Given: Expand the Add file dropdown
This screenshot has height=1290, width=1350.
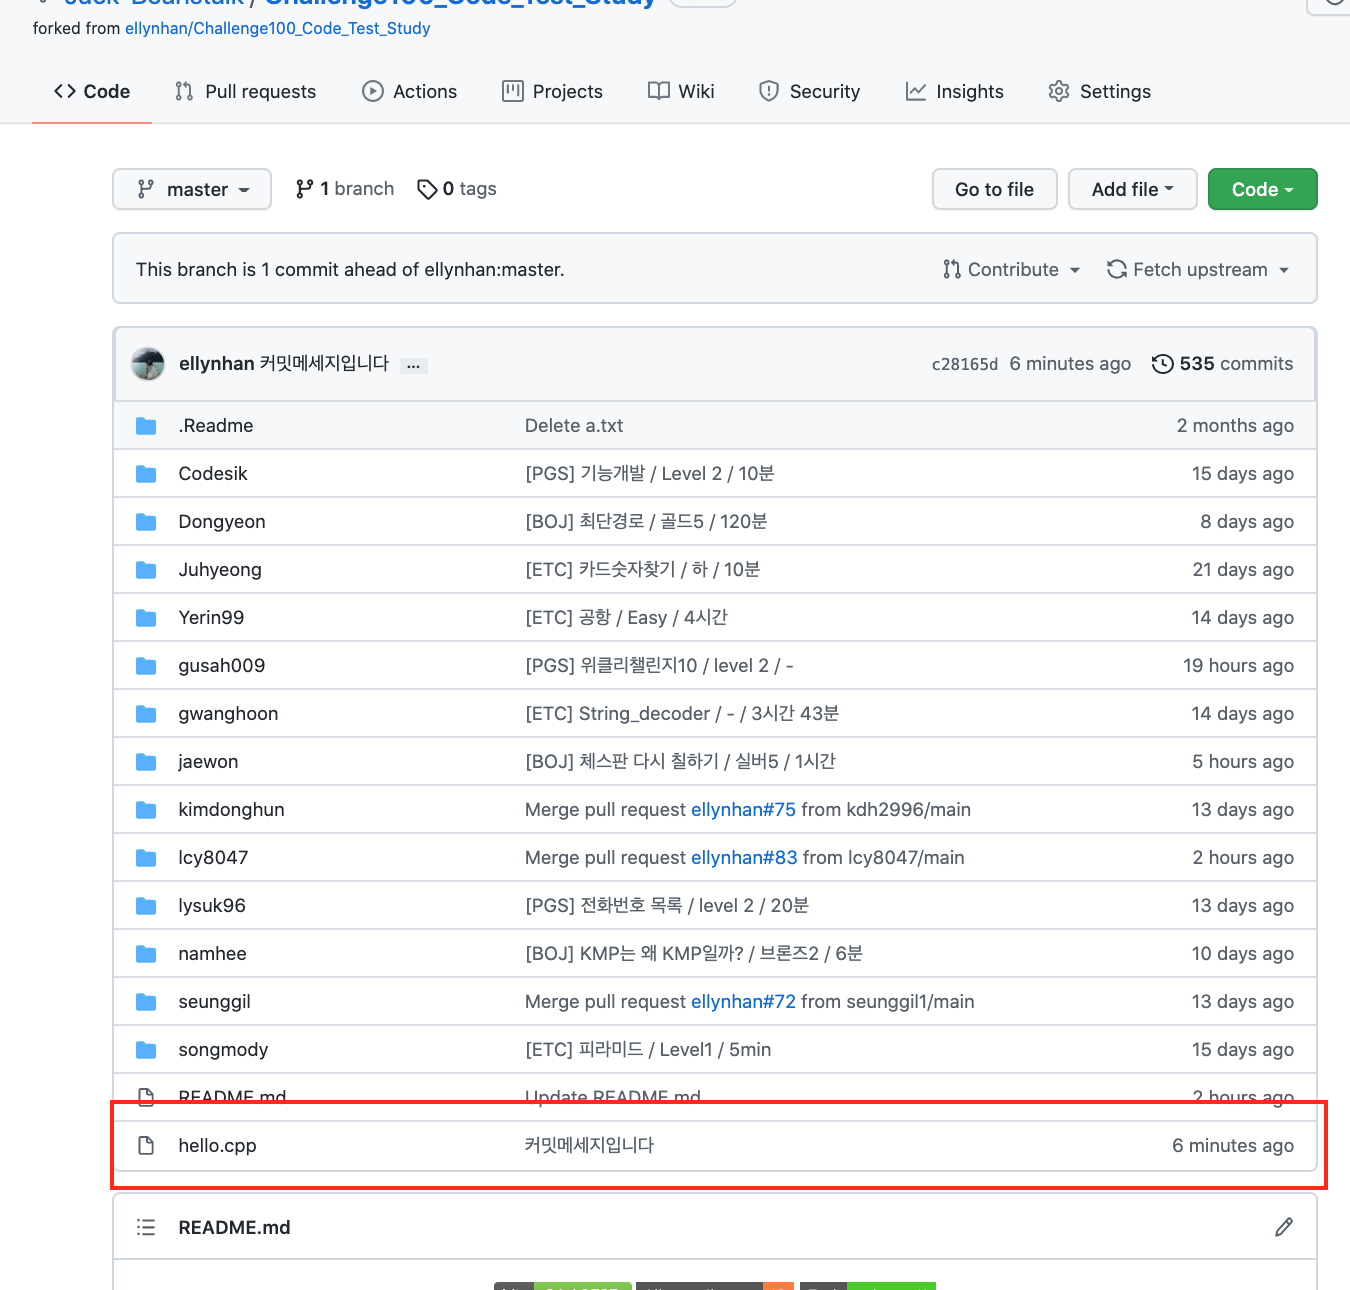Looking at the screenshot, I should click(x=1133, y=189).
